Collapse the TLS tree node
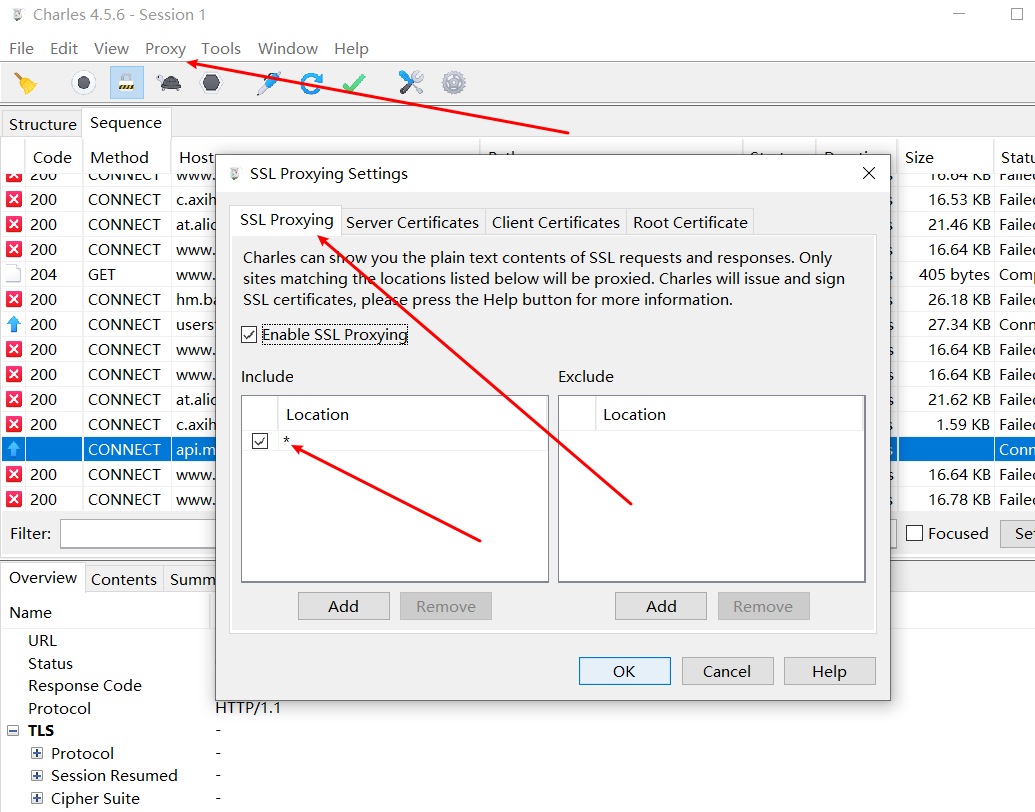Viewport: 1035px width, 812px height. tap(13, 731)
